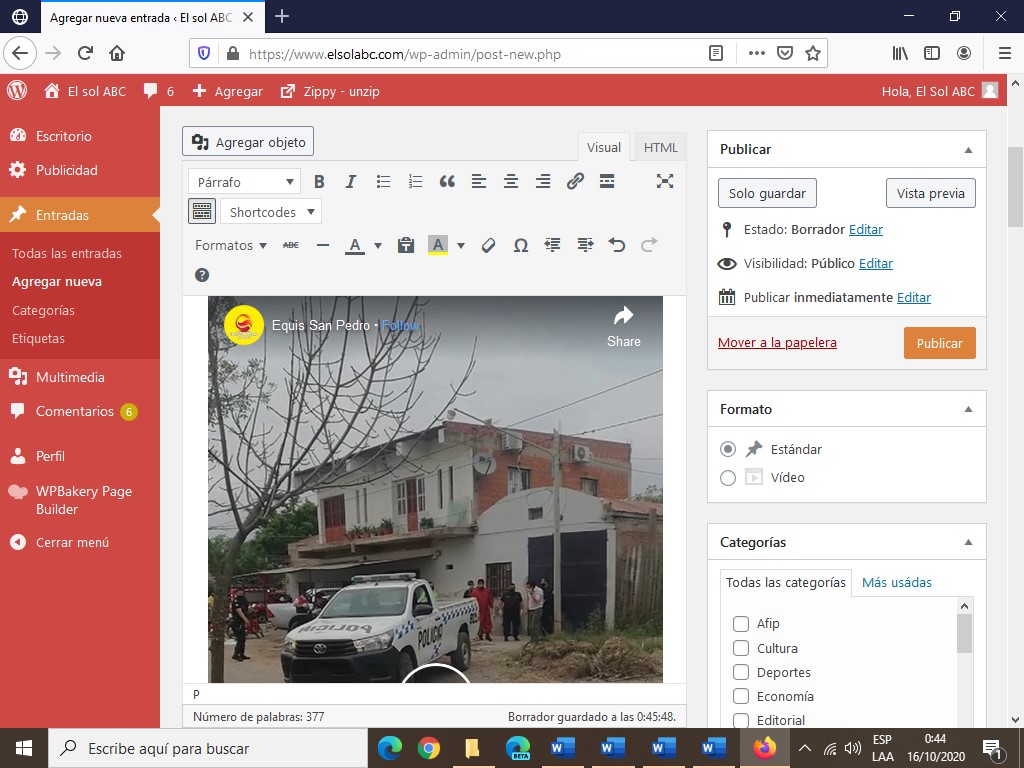1024x768 pixels.
Task: Insert a blockquote
Action: (447, 182)
